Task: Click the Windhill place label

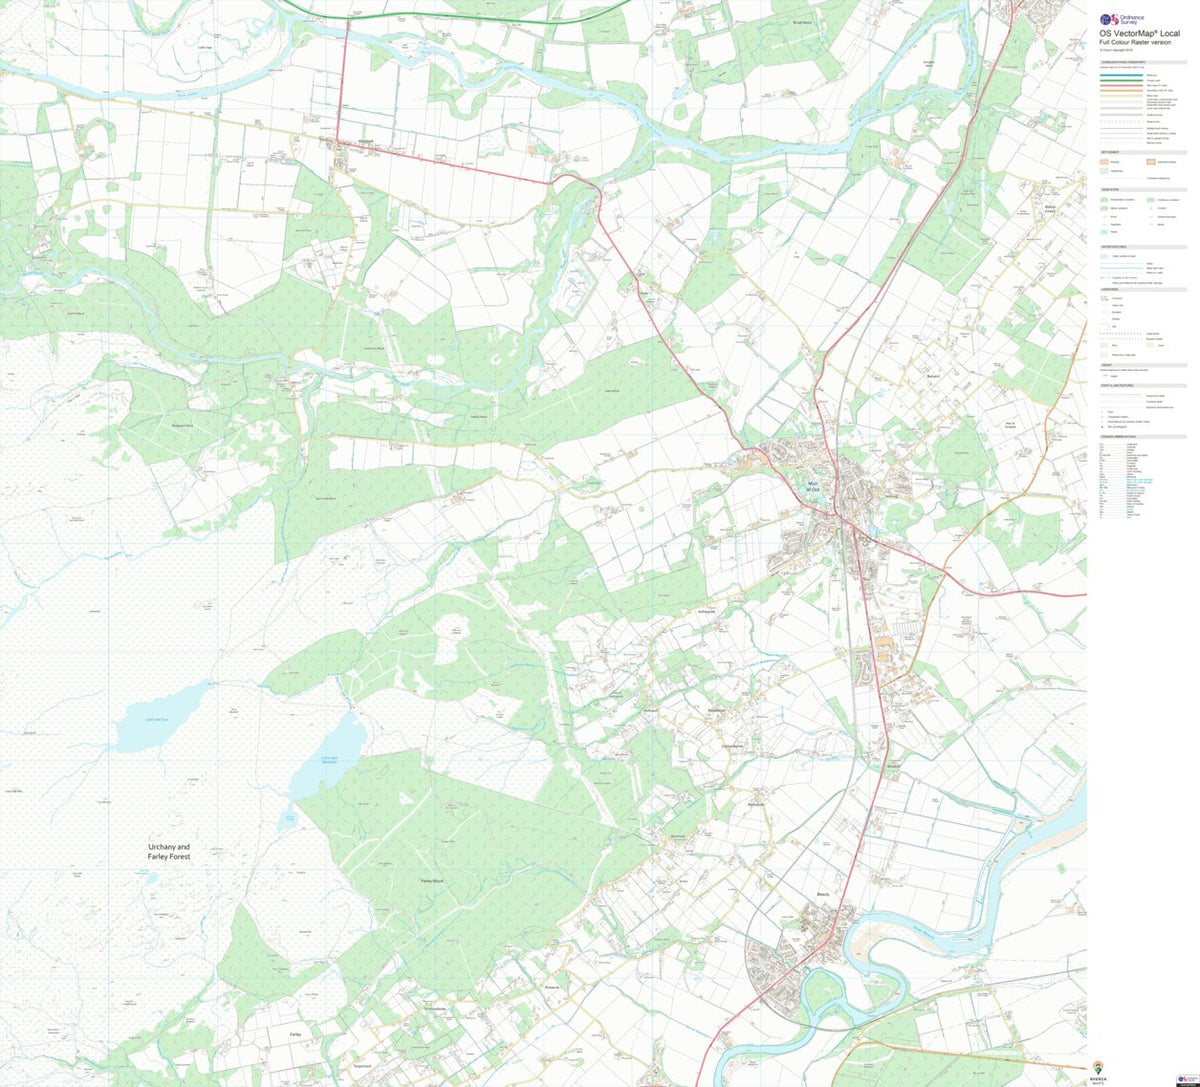Action: (892, 767)
